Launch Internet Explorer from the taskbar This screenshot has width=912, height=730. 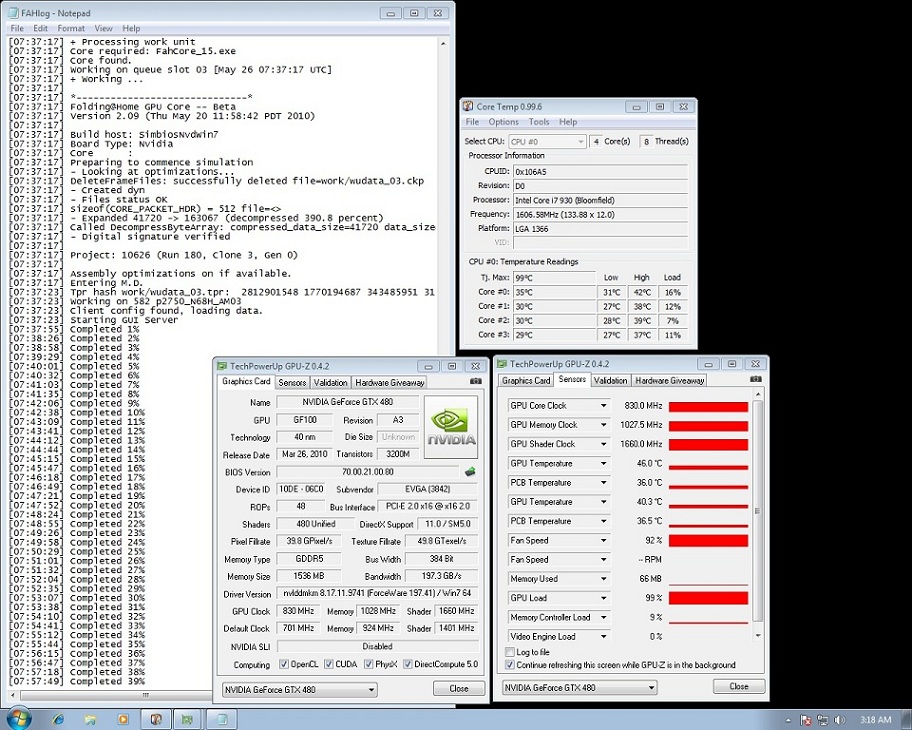click(x=59, y=718)
